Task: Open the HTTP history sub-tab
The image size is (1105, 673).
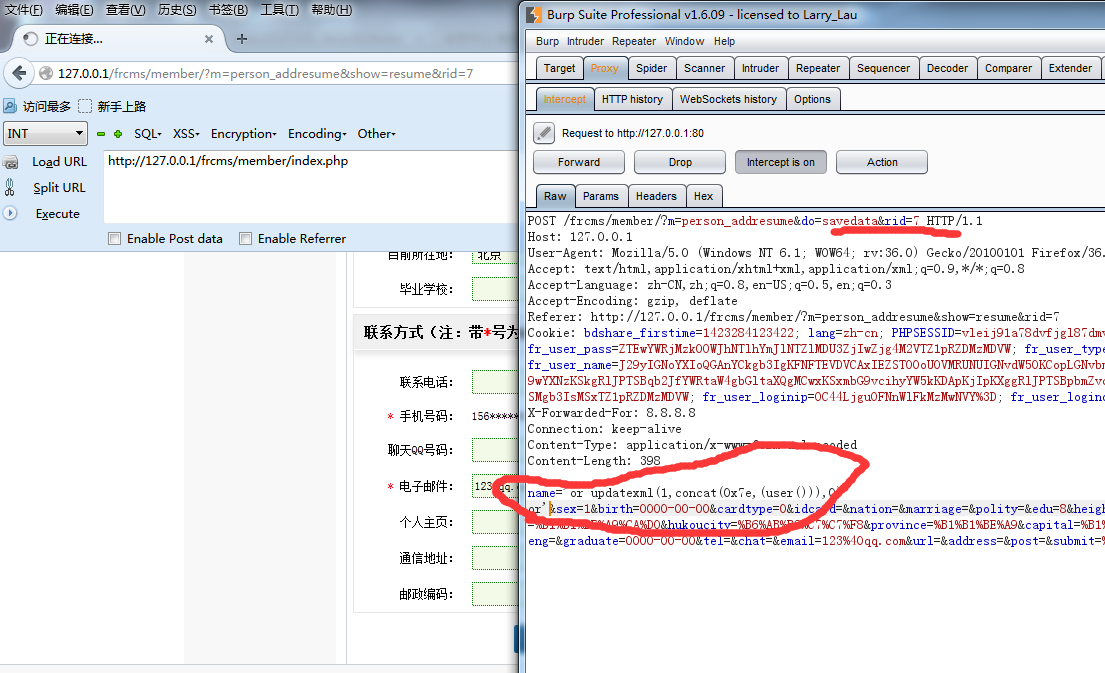Action: tap(632, 99)
